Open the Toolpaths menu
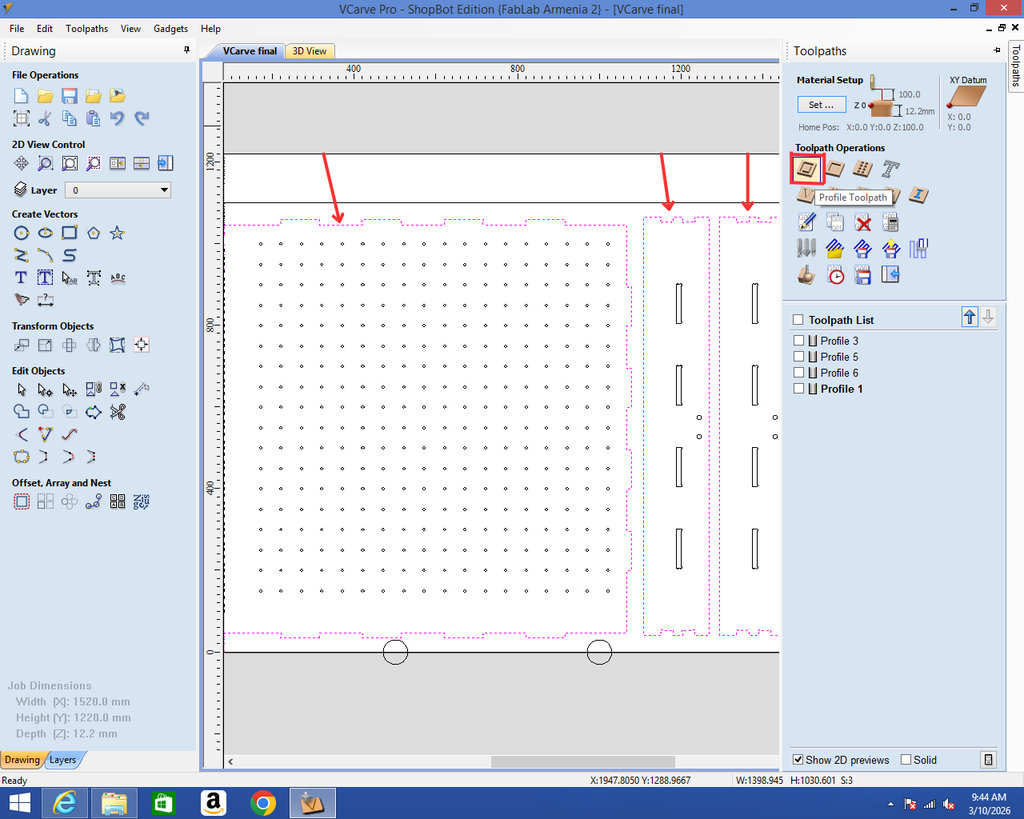 (x=87, y=29)
